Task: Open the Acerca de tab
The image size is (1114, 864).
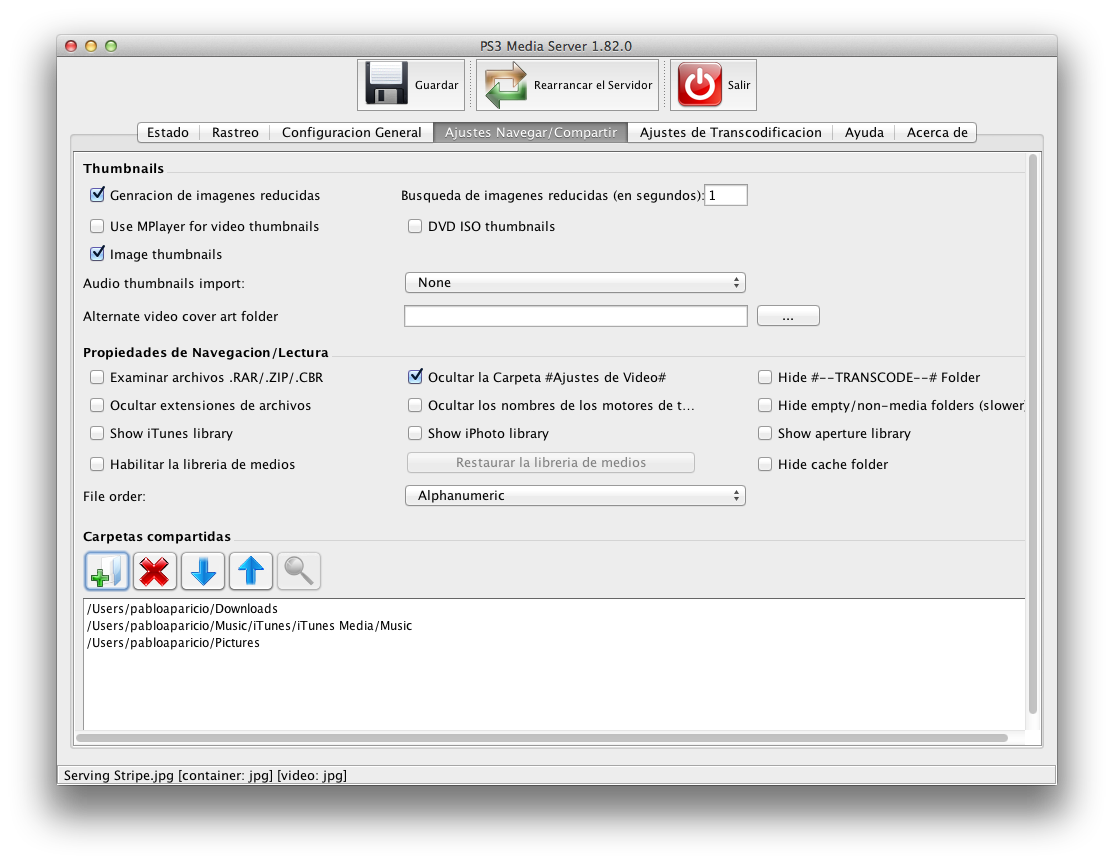Action: click(x=936, y=132)
